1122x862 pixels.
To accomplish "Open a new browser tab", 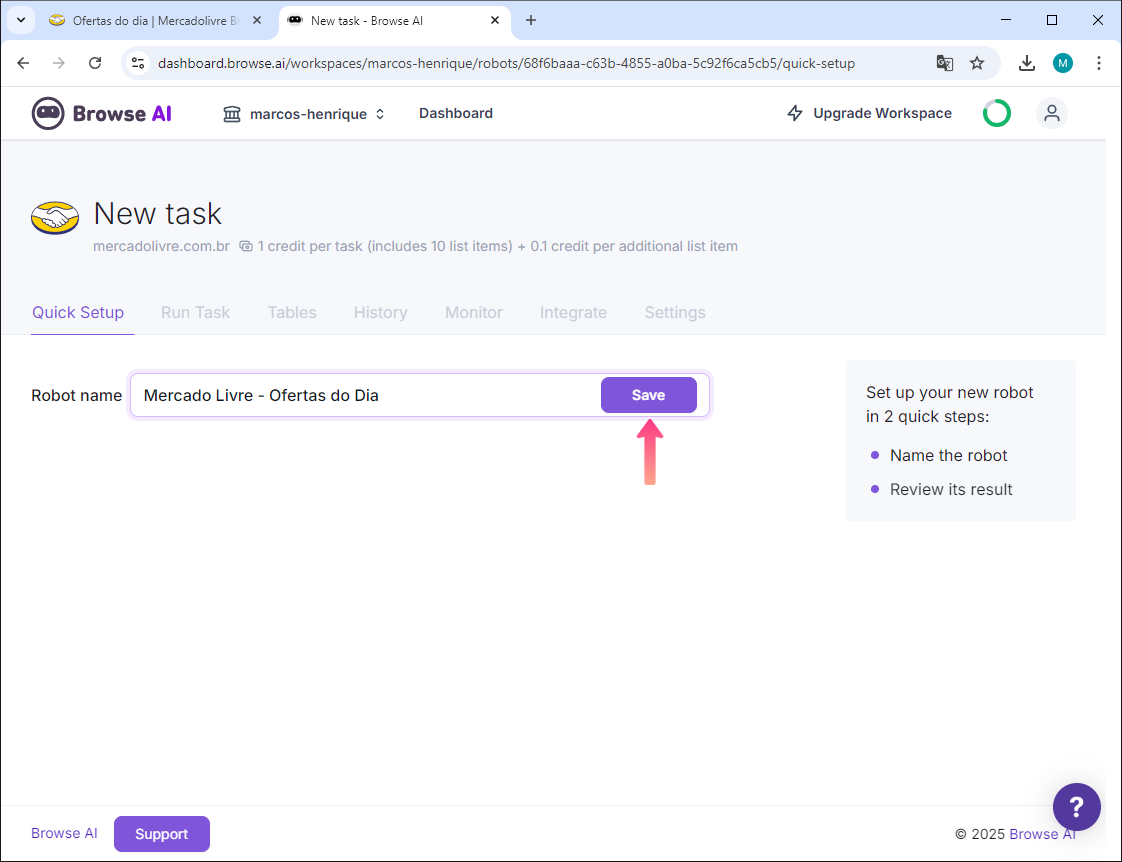I will pyautogui.click(x=531, y=20).
